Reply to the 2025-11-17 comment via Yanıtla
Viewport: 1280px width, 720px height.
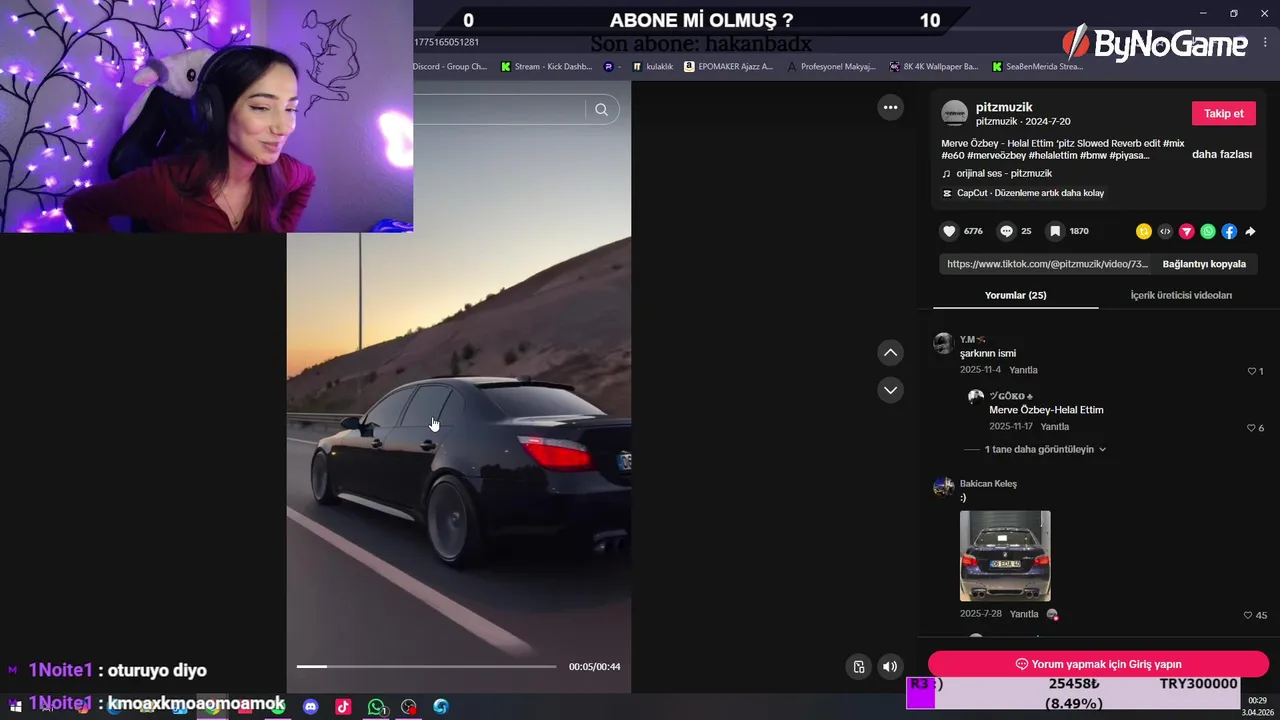pyautogui.click(x=1054, y=427)
